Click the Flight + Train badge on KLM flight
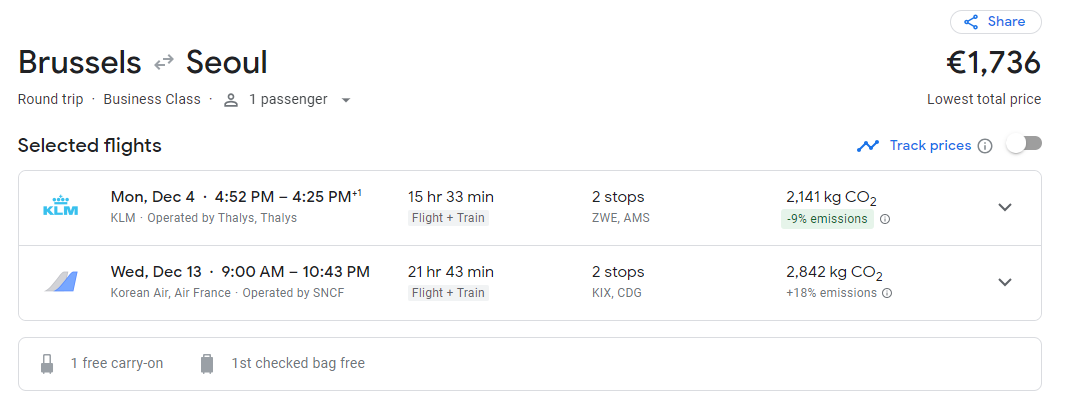The height and width of the screenshot is (403, 1066). (448, 218)
